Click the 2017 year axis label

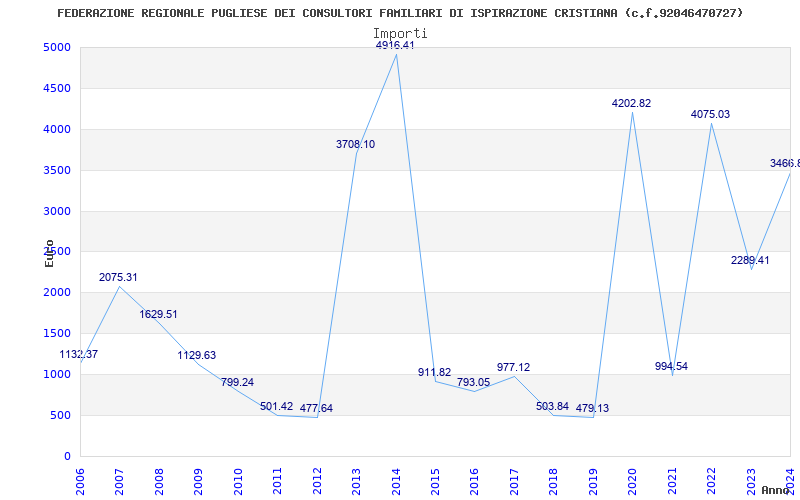pyautogui.click(x=514, y=482)
